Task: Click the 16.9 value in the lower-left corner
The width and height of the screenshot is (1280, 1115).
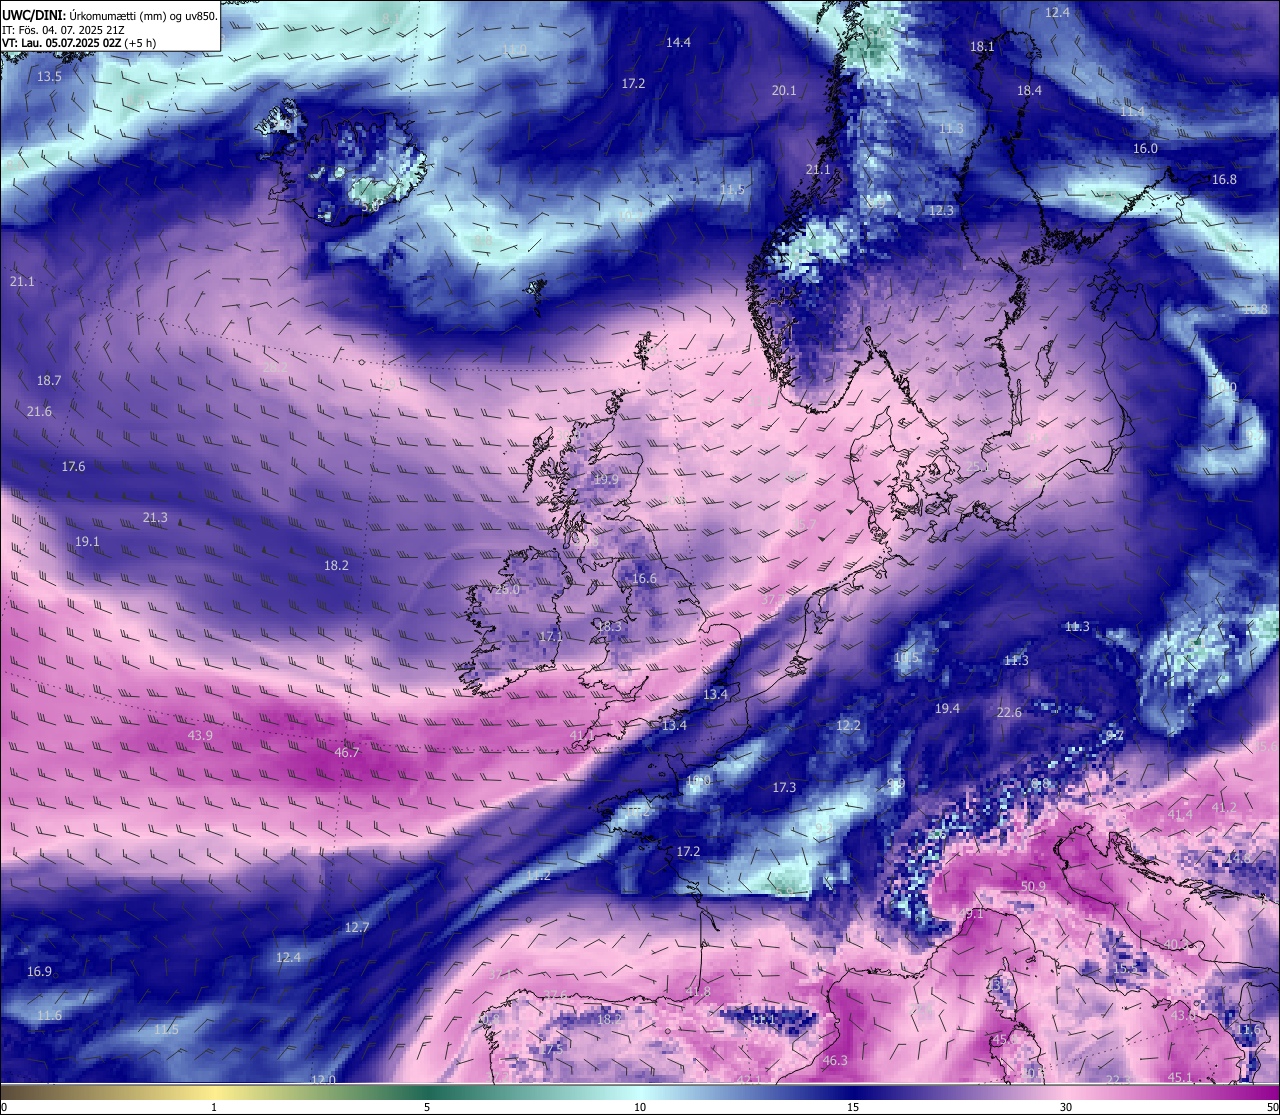Action: tap(39, 972)
